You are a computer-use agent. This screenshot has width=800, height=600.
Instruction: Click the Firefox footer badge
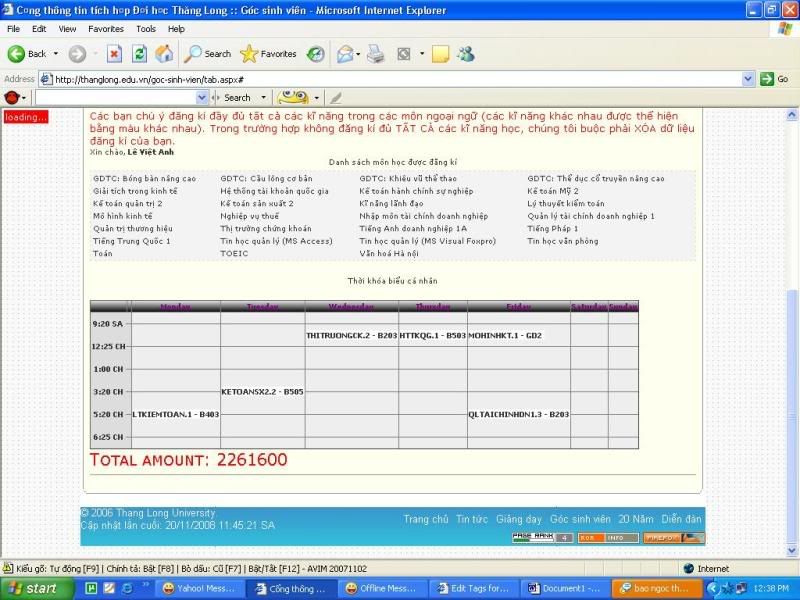674,537
